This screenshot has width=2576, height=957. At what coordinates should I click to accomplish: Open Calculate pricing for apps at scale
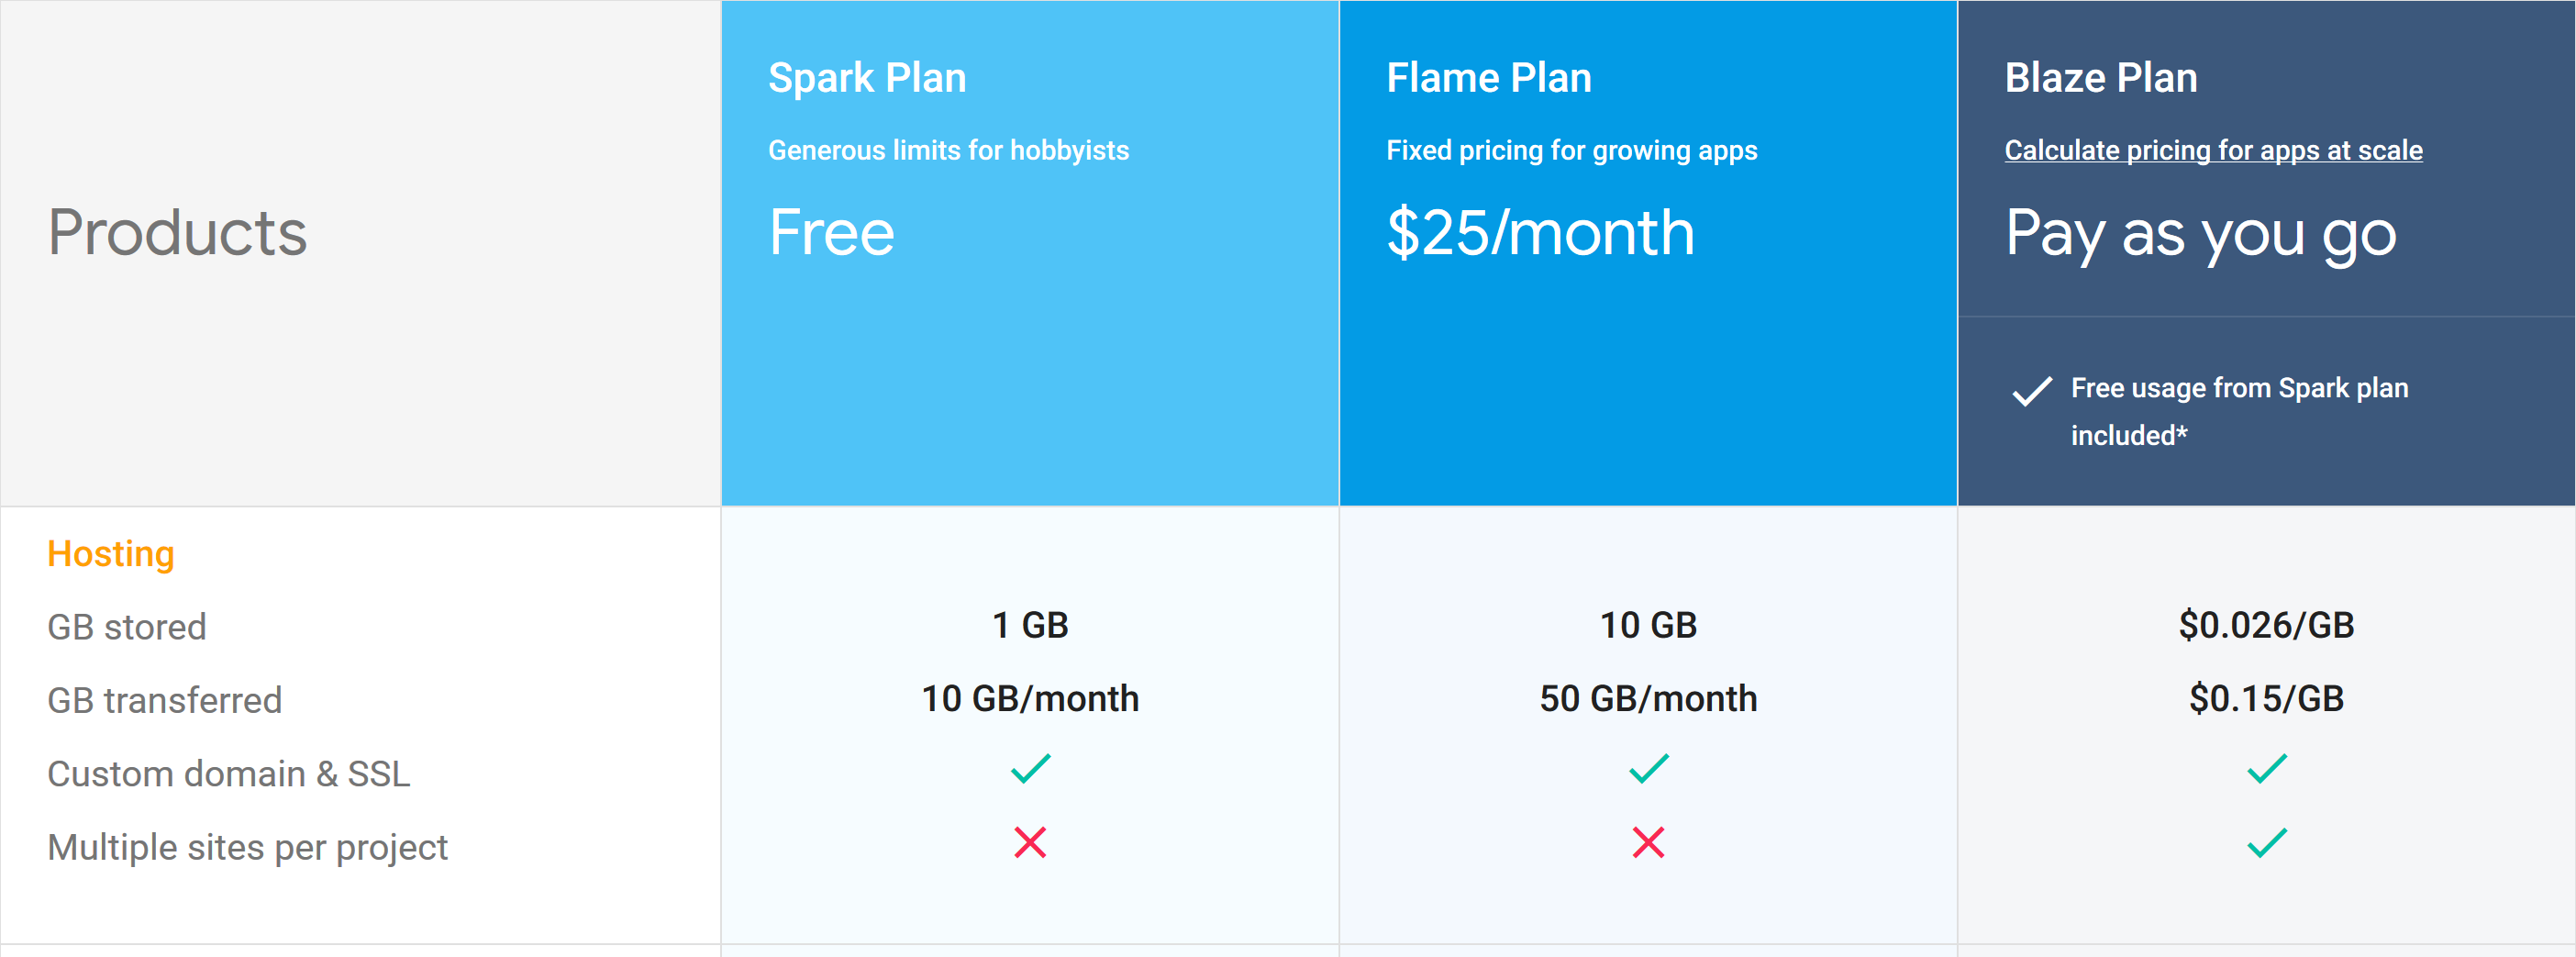click(2213, 150)
